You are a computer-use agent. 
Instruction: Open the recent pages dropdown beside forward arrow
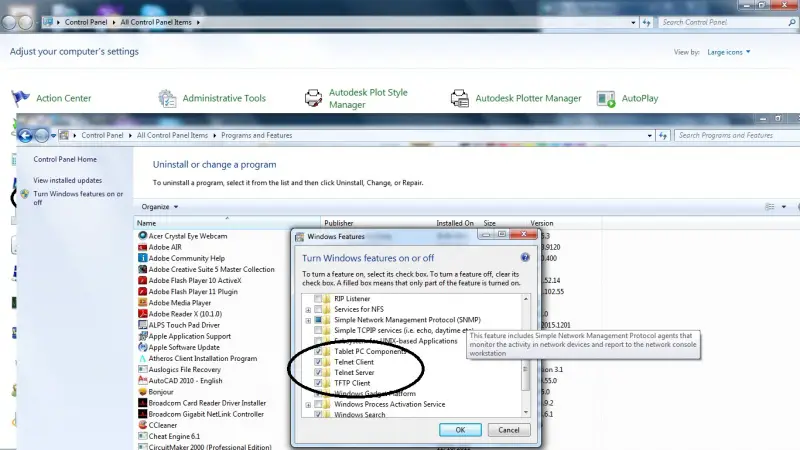[53, 136]
